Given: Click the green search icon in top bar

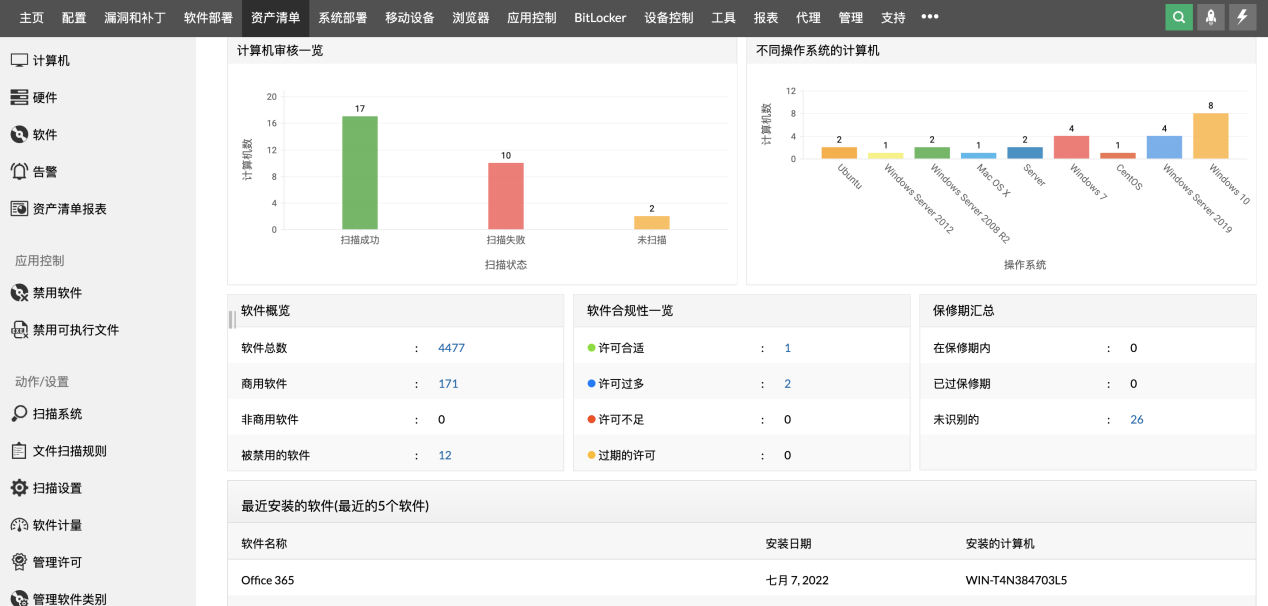Looking at the screenshot, I should 1179,17.
